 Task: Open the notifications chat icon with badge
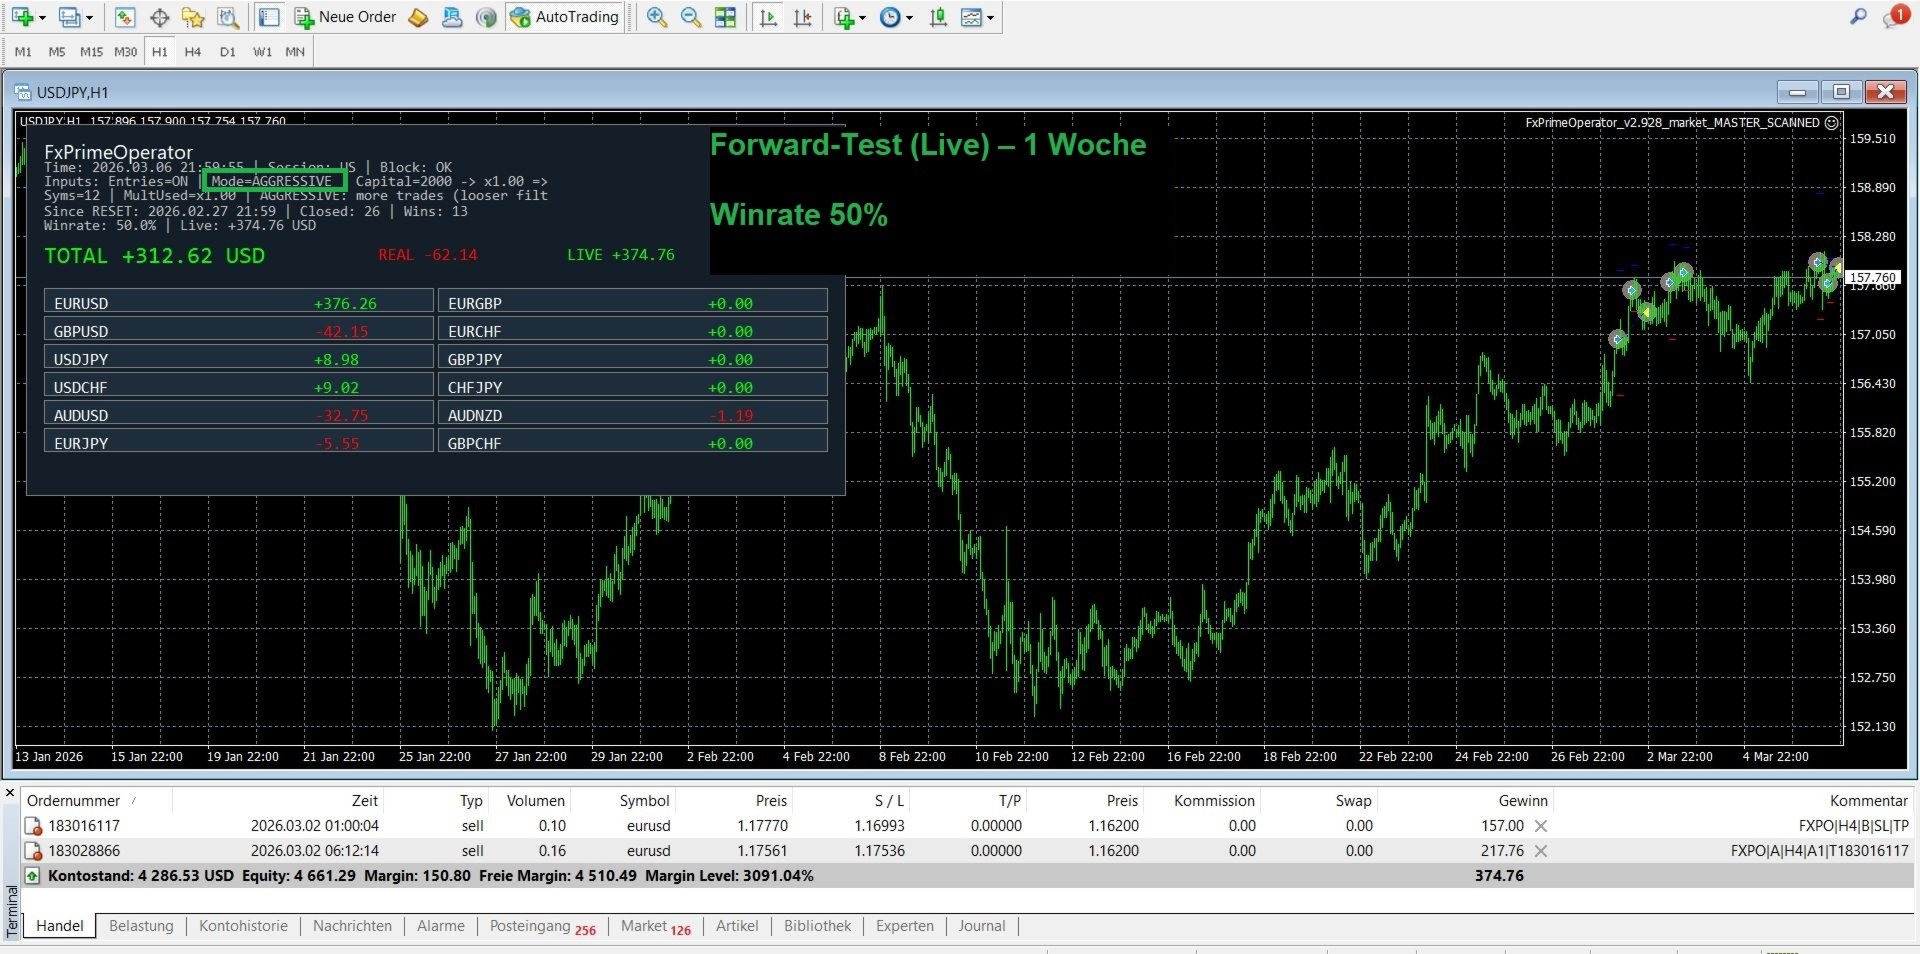pos(1894,17)
